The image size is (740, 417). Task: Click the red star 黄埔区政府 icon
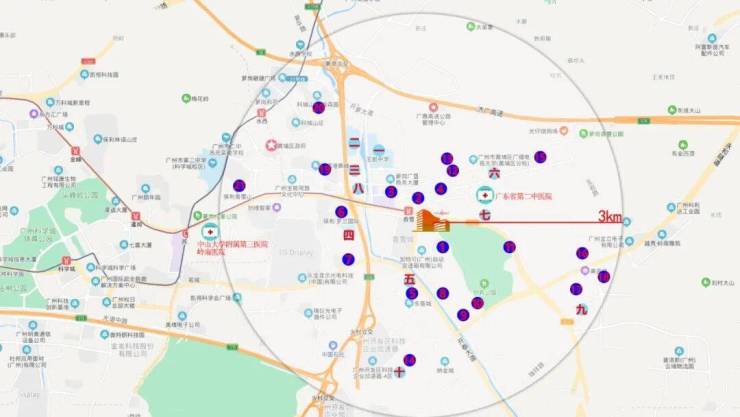270,146
